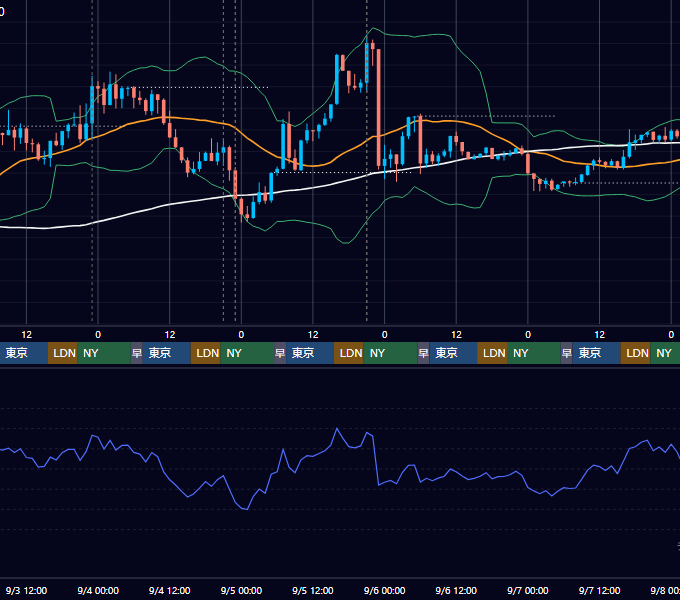Select the 東京 session block above 9/6 12:00
Screen dimensions: 680x600
tap(453, 353)
